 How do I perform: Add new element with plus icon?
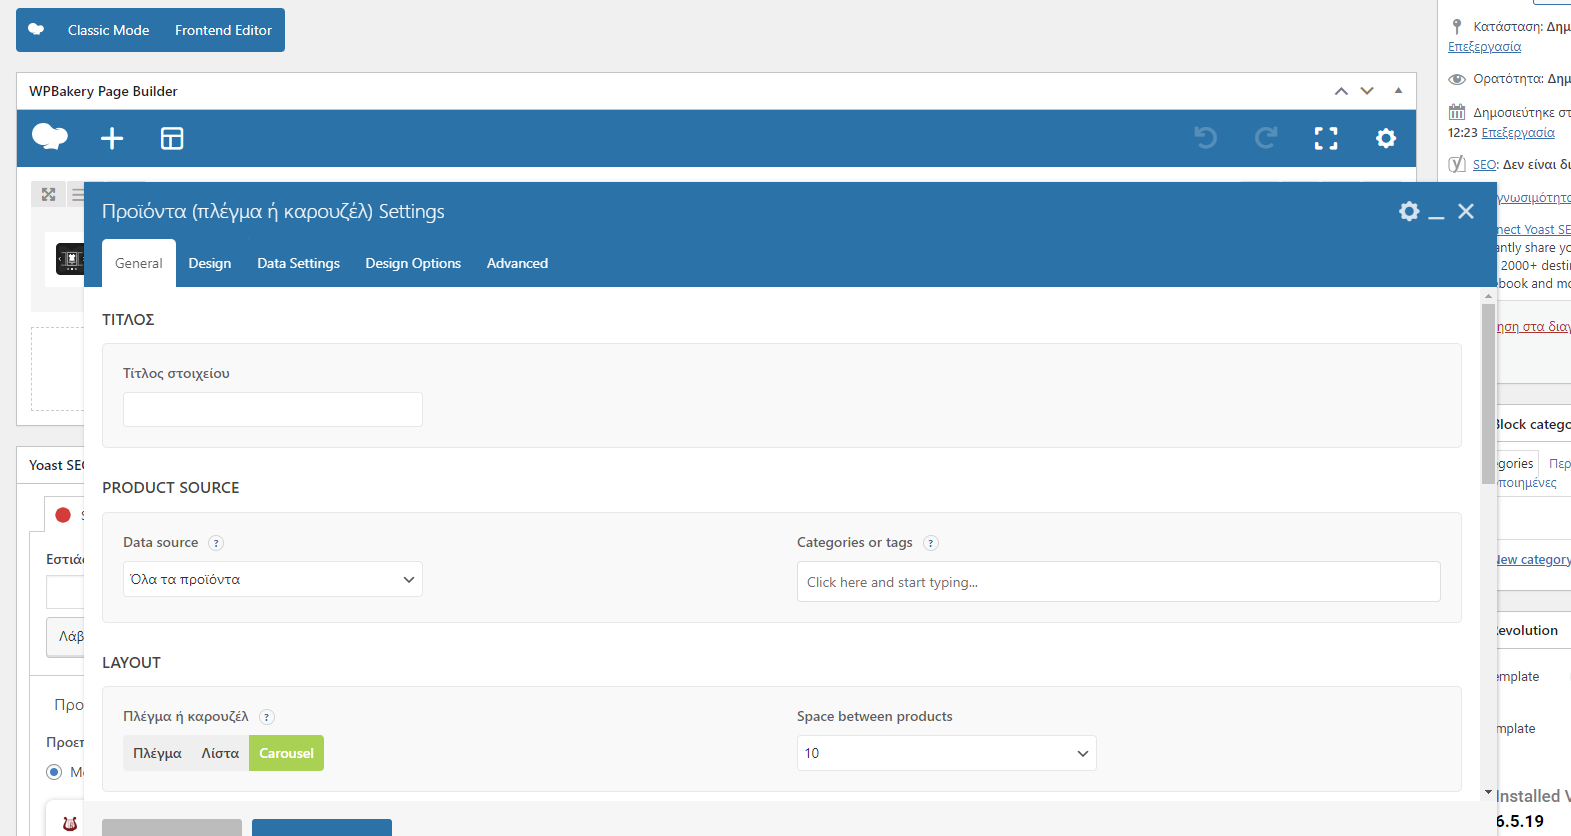click(x=112, y=138)
